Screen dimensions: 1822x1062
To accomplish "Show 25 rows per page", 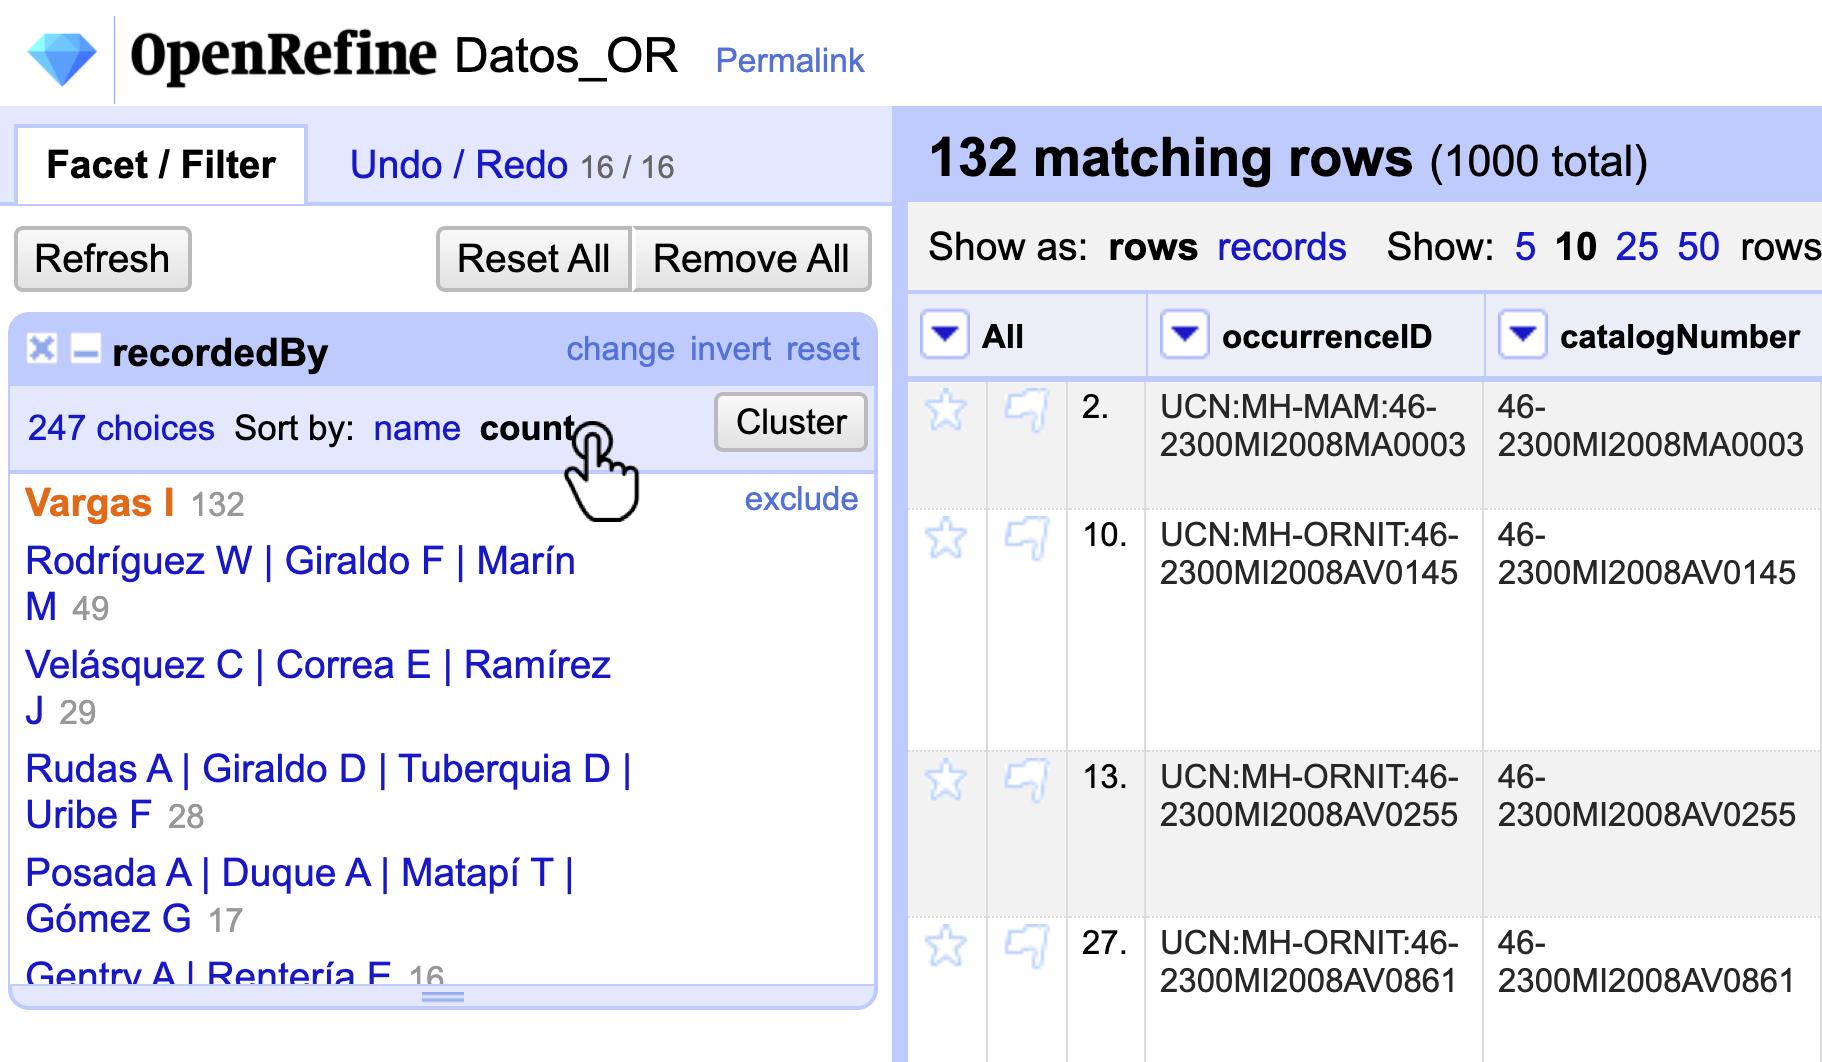I will pos(1637,247).
